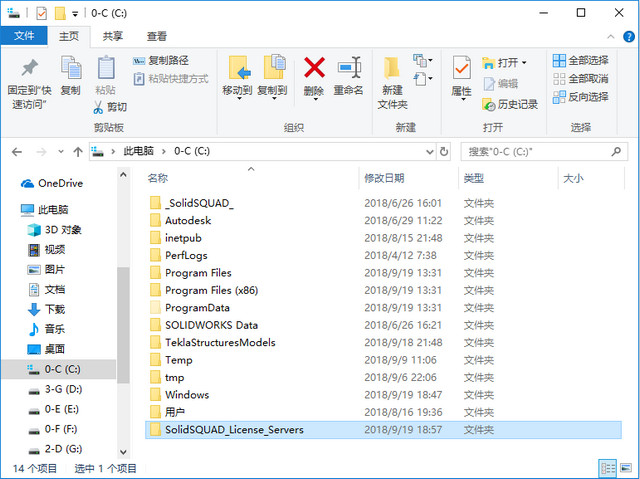Select 3-G (D:) drive in navigation pane
640x479 pixels.
[x=63, y=389]
